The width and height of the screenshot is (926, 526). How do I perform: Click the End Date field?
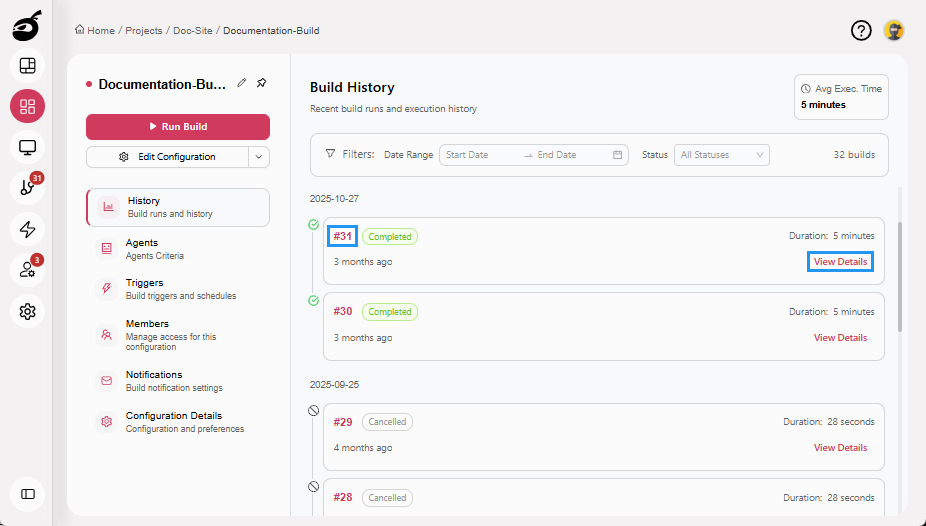[x=570, y=155]
